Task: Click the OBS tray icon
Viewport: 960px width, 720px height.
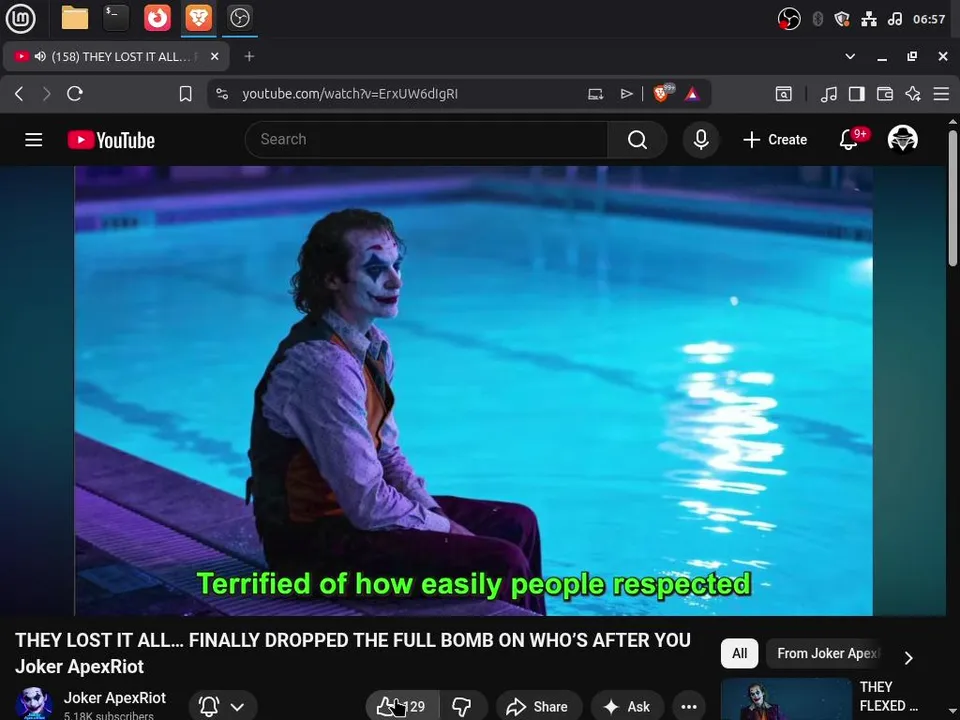Action: (789, 19)
